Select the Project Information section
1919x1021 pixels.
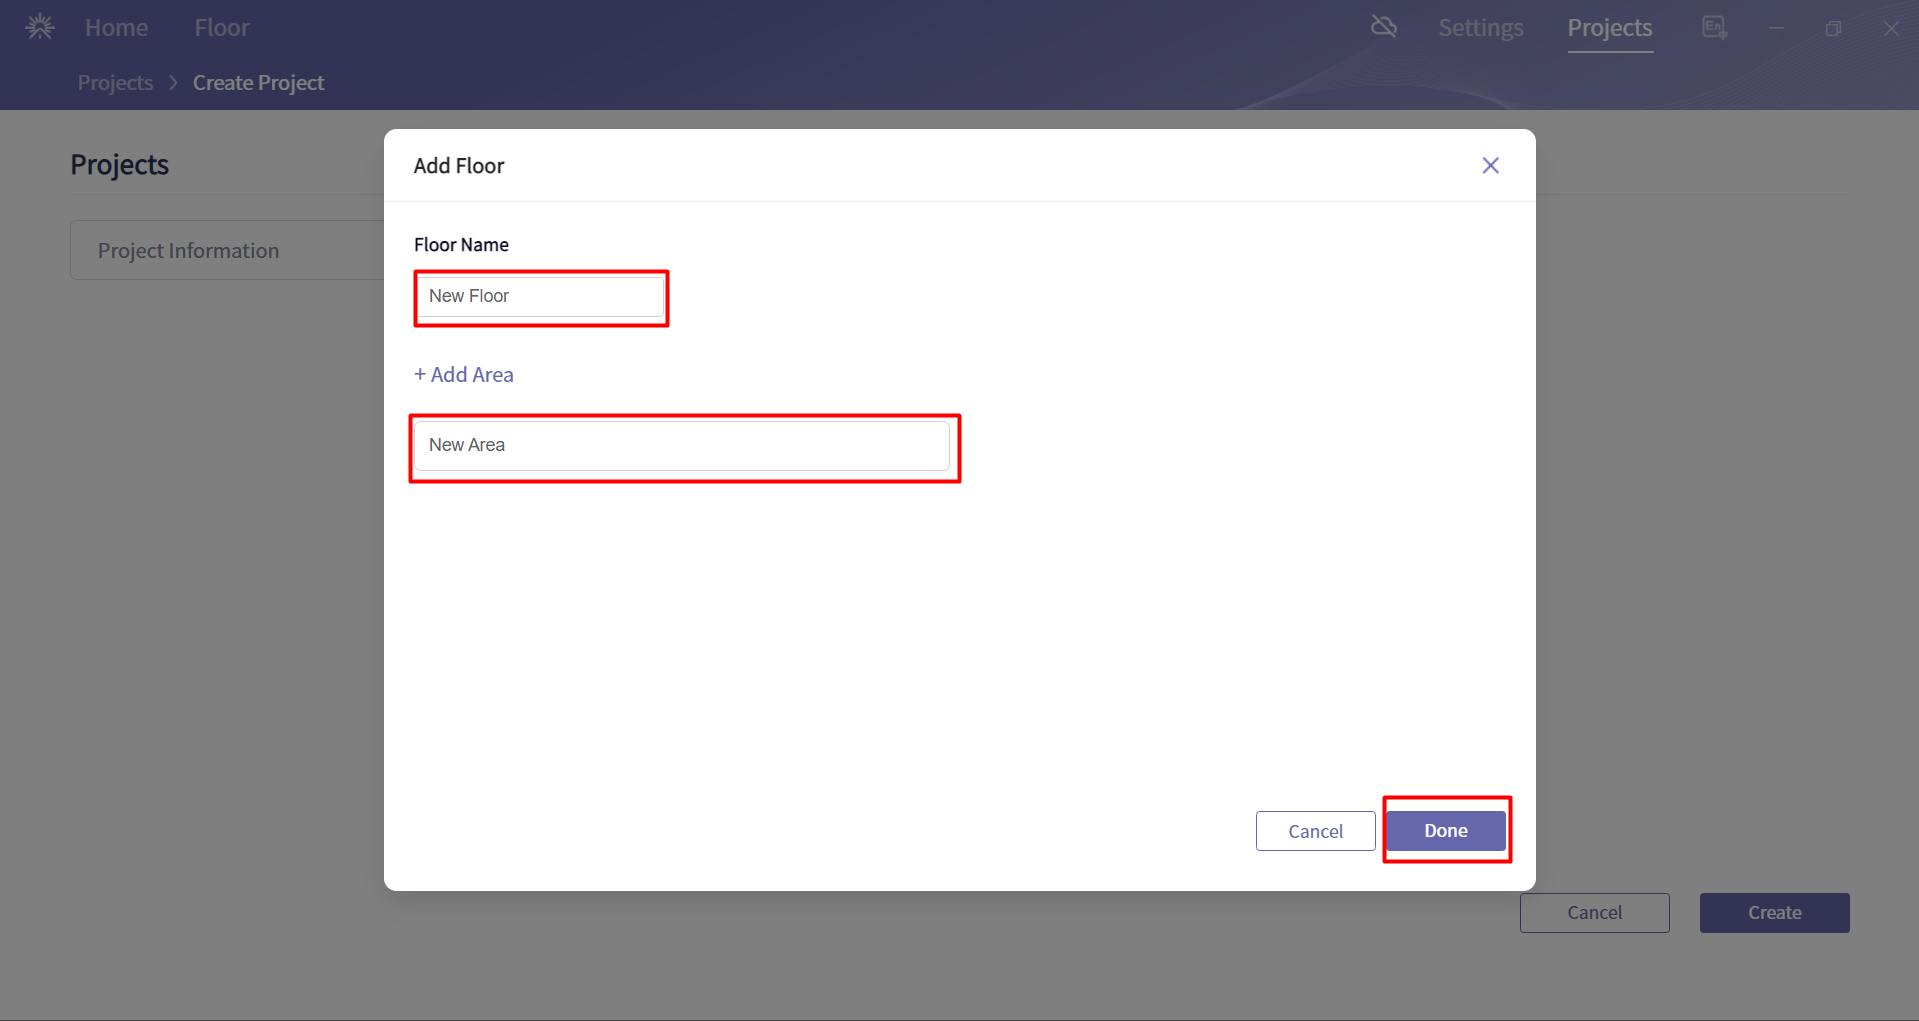(188, 251)
